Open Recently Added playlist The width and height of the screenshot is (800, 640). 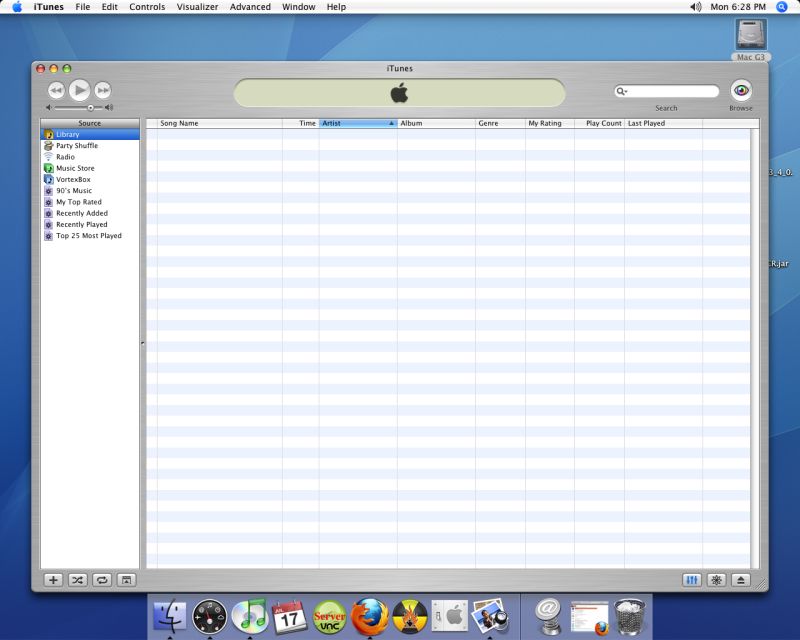pos(90,213)
